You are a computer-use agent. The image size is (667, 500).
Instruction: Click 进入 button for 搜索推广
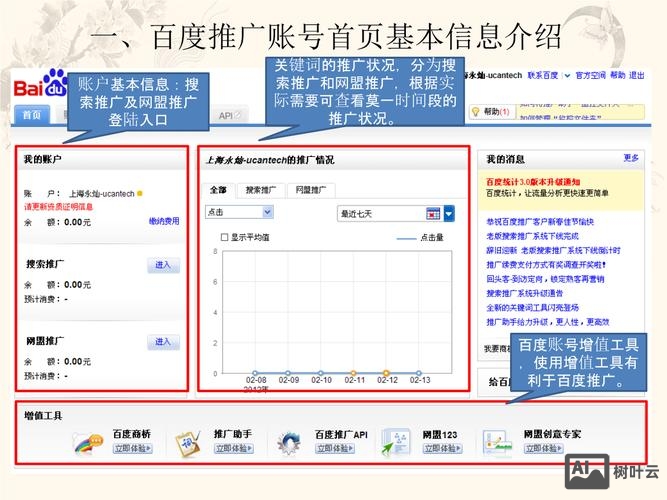163,265
